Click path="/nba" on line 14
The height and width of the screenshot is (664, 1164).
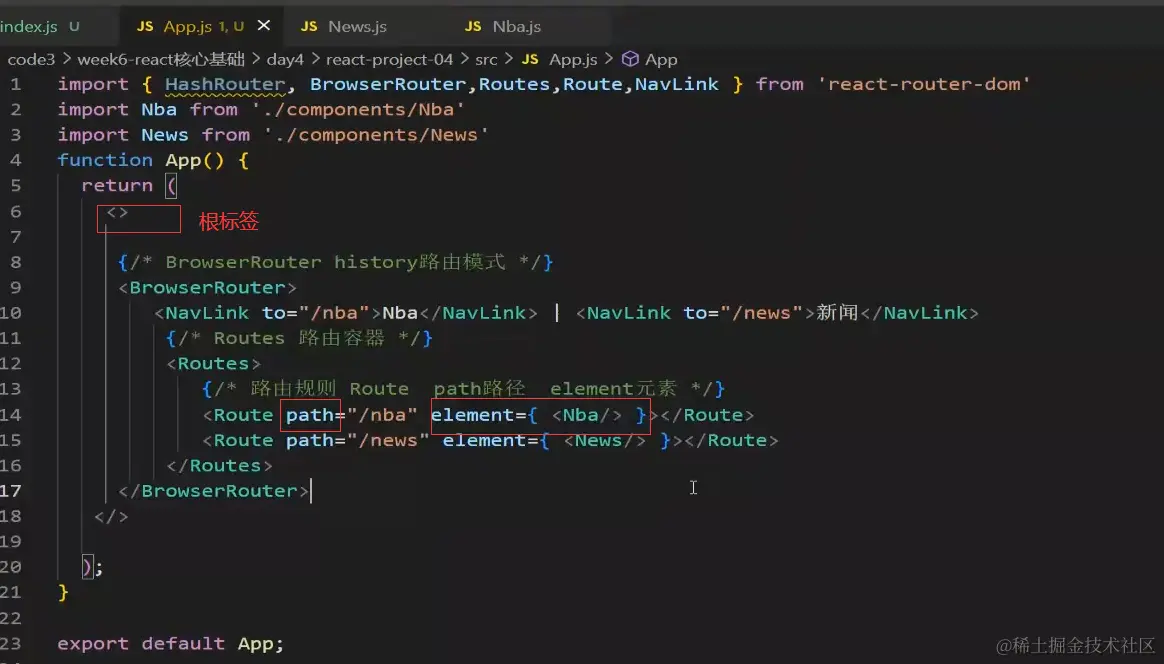351,414
